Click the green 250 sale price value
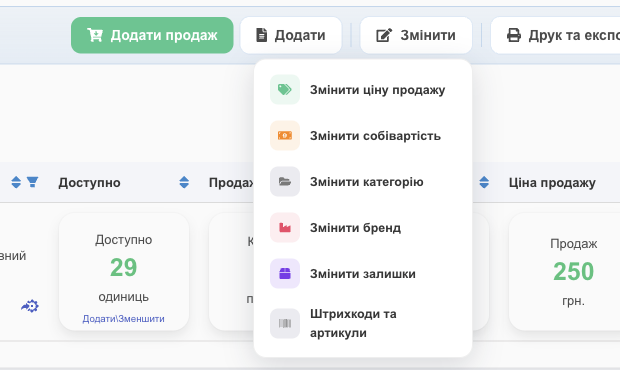Viewport: 620px width, 370px height. click(573, 272)
